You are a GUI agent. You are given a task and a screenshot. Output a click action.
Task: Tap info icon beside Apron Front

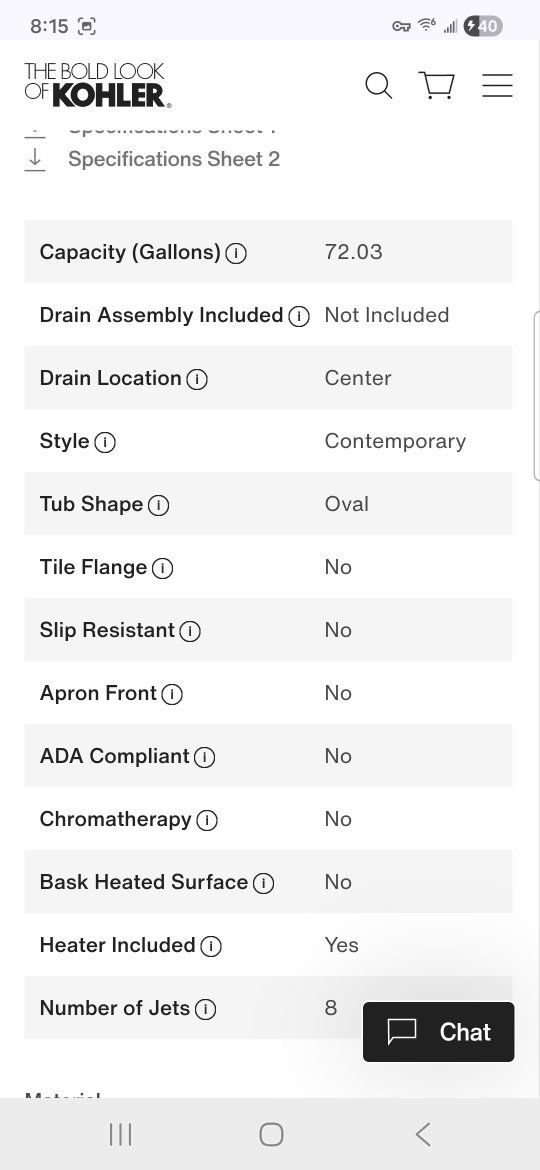tap(172, 695)
